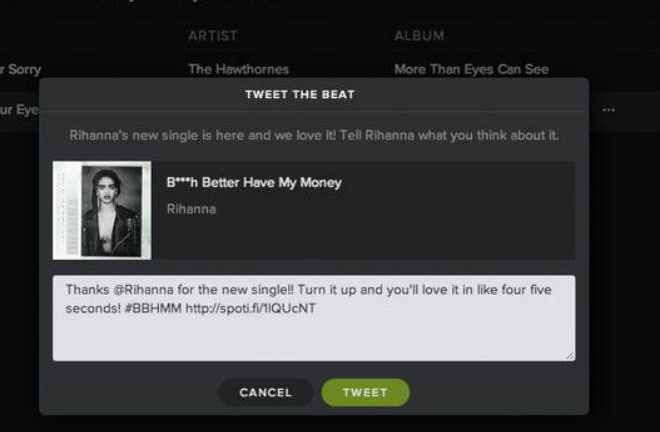Click the Rihanna artist name under song title
Image resolution: width=660 pixels, height=432 pixels.
(x=191, y=209)
